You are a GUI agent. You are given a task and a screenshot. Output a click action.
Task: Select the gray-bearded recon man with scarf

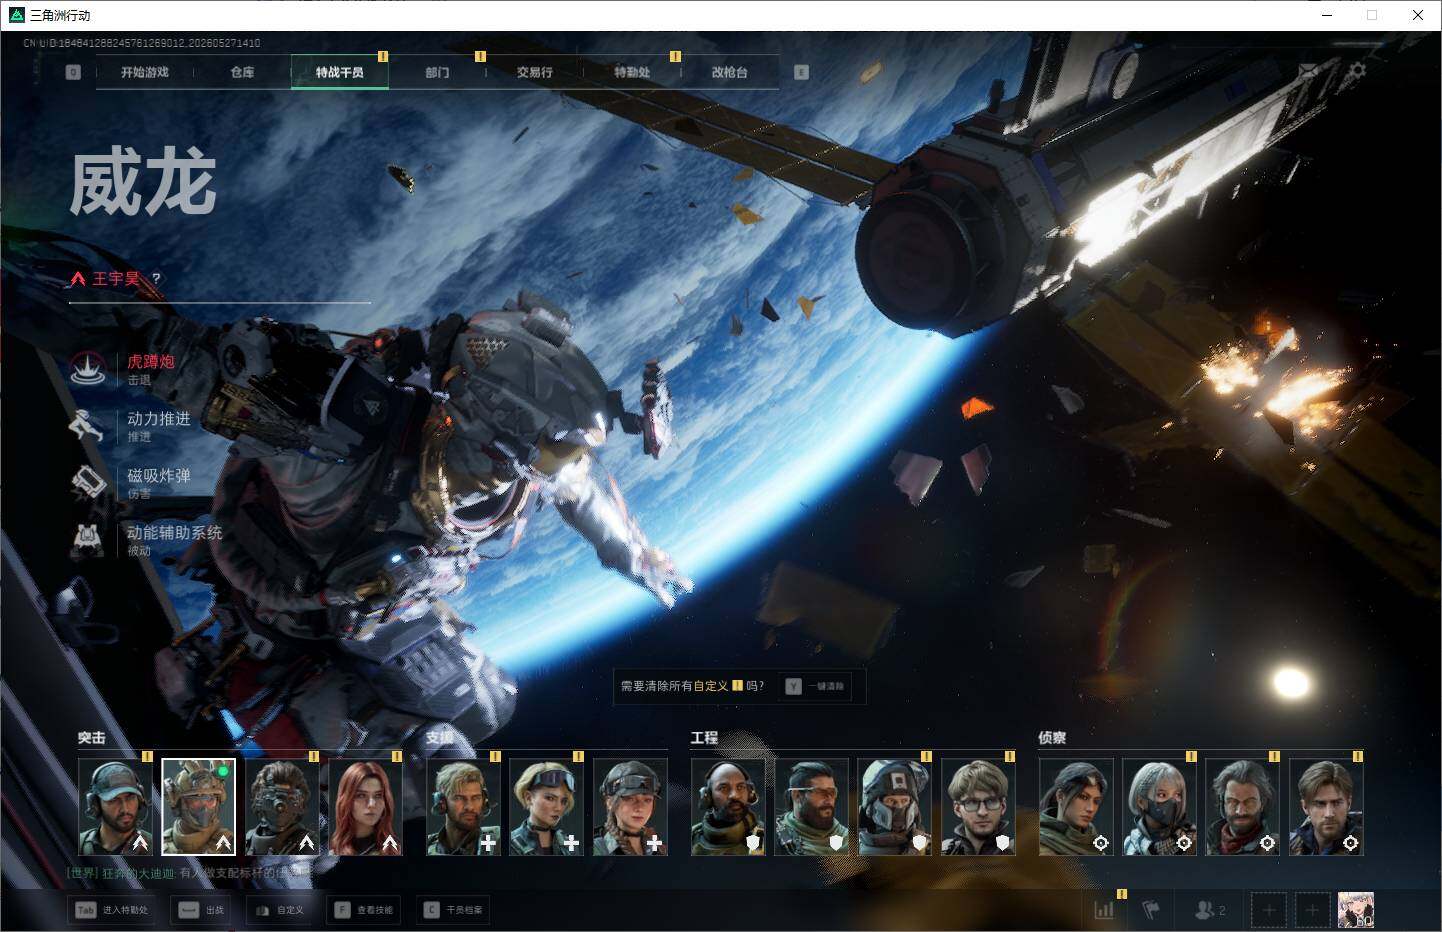point(1243,807)
